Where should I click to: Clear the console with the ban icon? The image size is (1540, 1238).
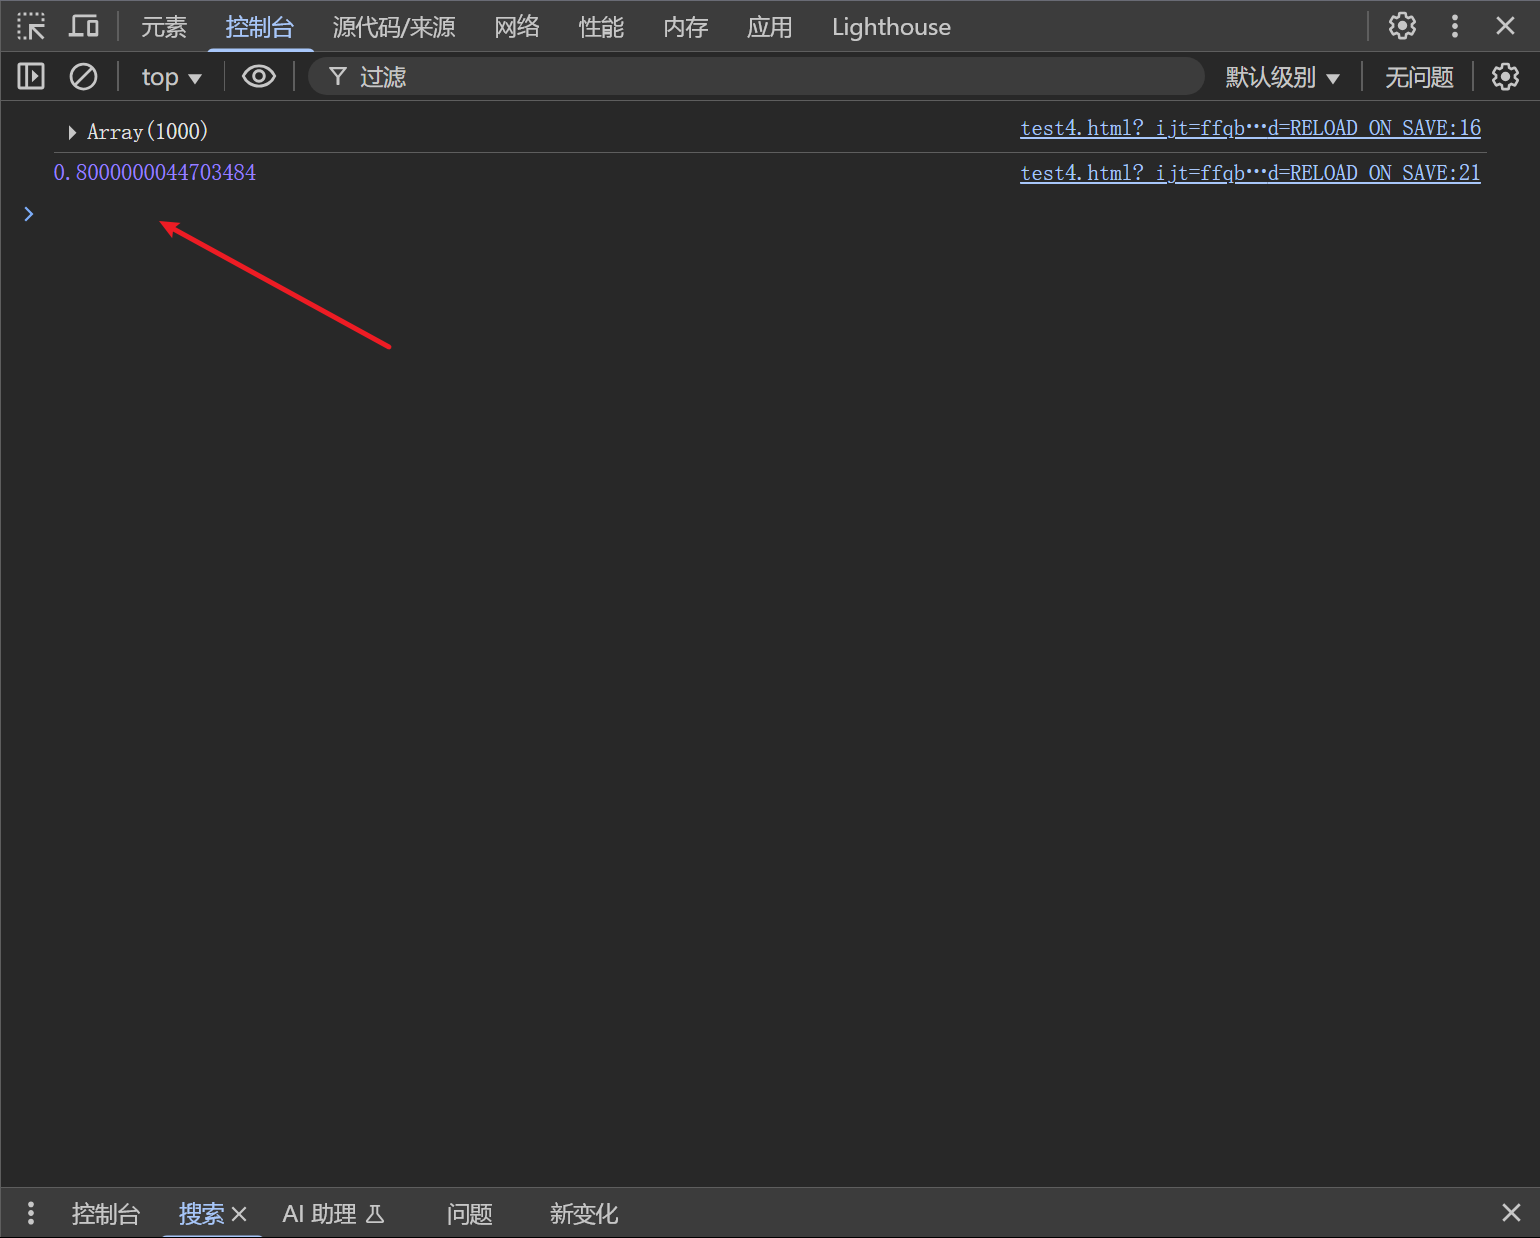83,76
